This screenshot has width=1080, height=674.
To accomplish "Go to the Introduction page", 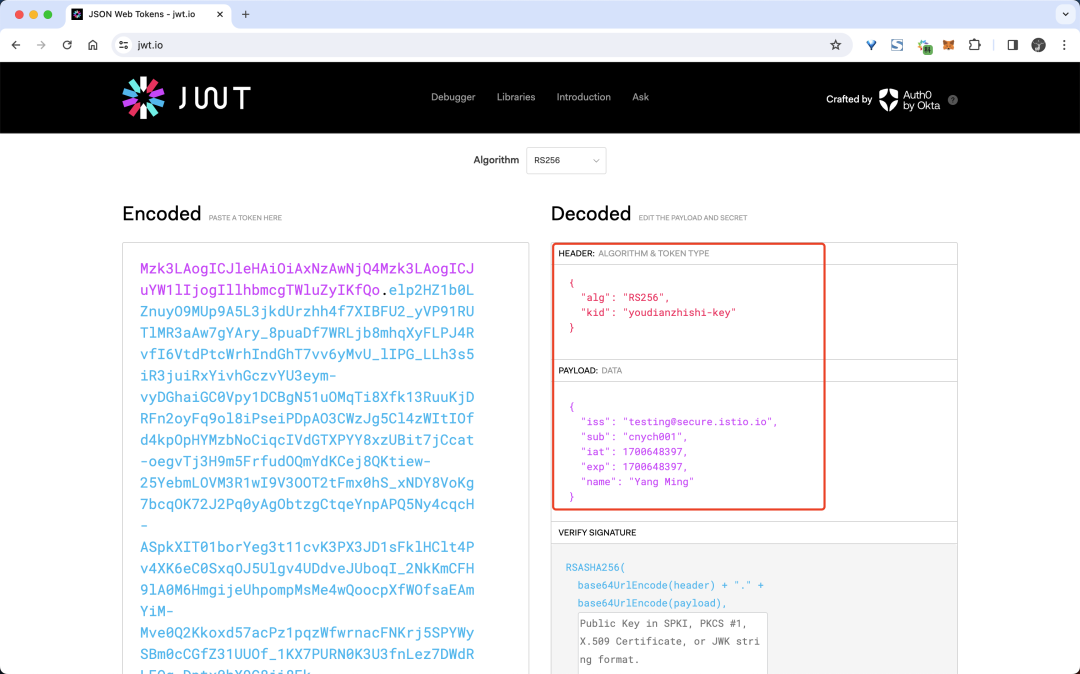I will click(x=583, y=97).
